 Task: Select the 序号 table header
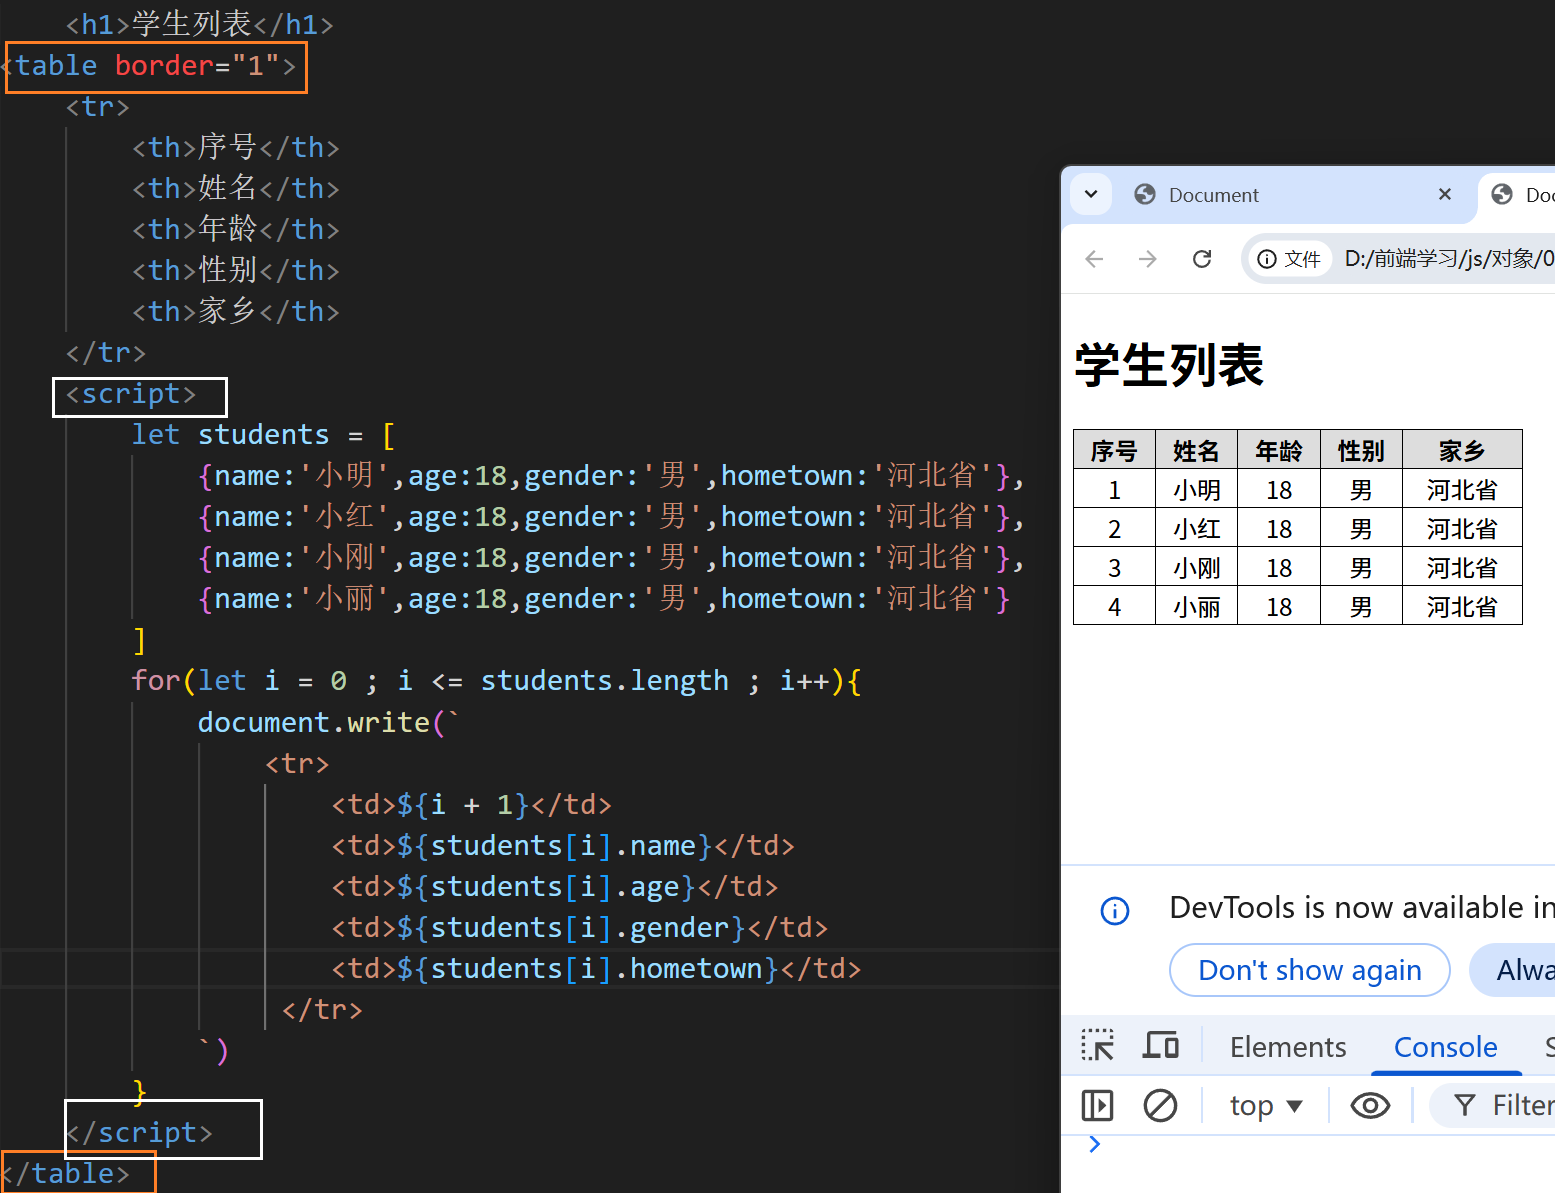pos(1114,450)
